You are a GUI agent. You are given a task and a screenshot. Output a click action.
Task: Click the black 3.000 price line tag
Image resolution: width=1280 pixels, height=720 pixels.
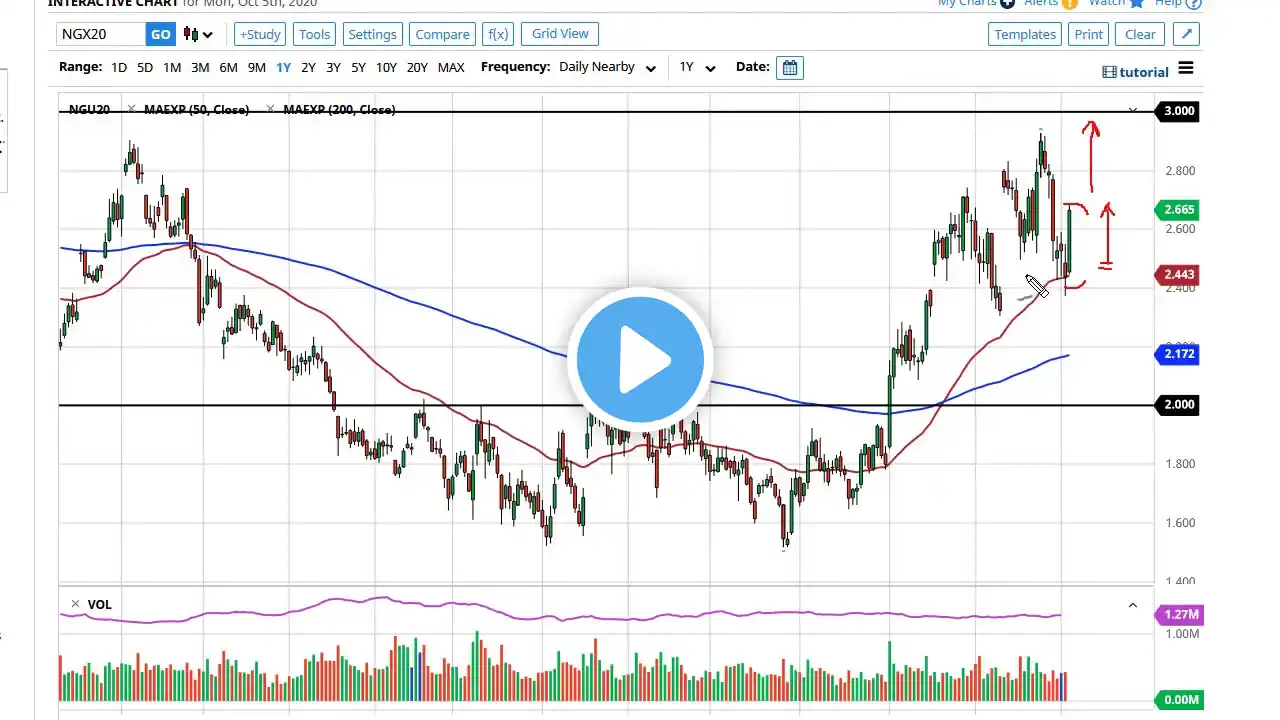[x=1176, y=111]
